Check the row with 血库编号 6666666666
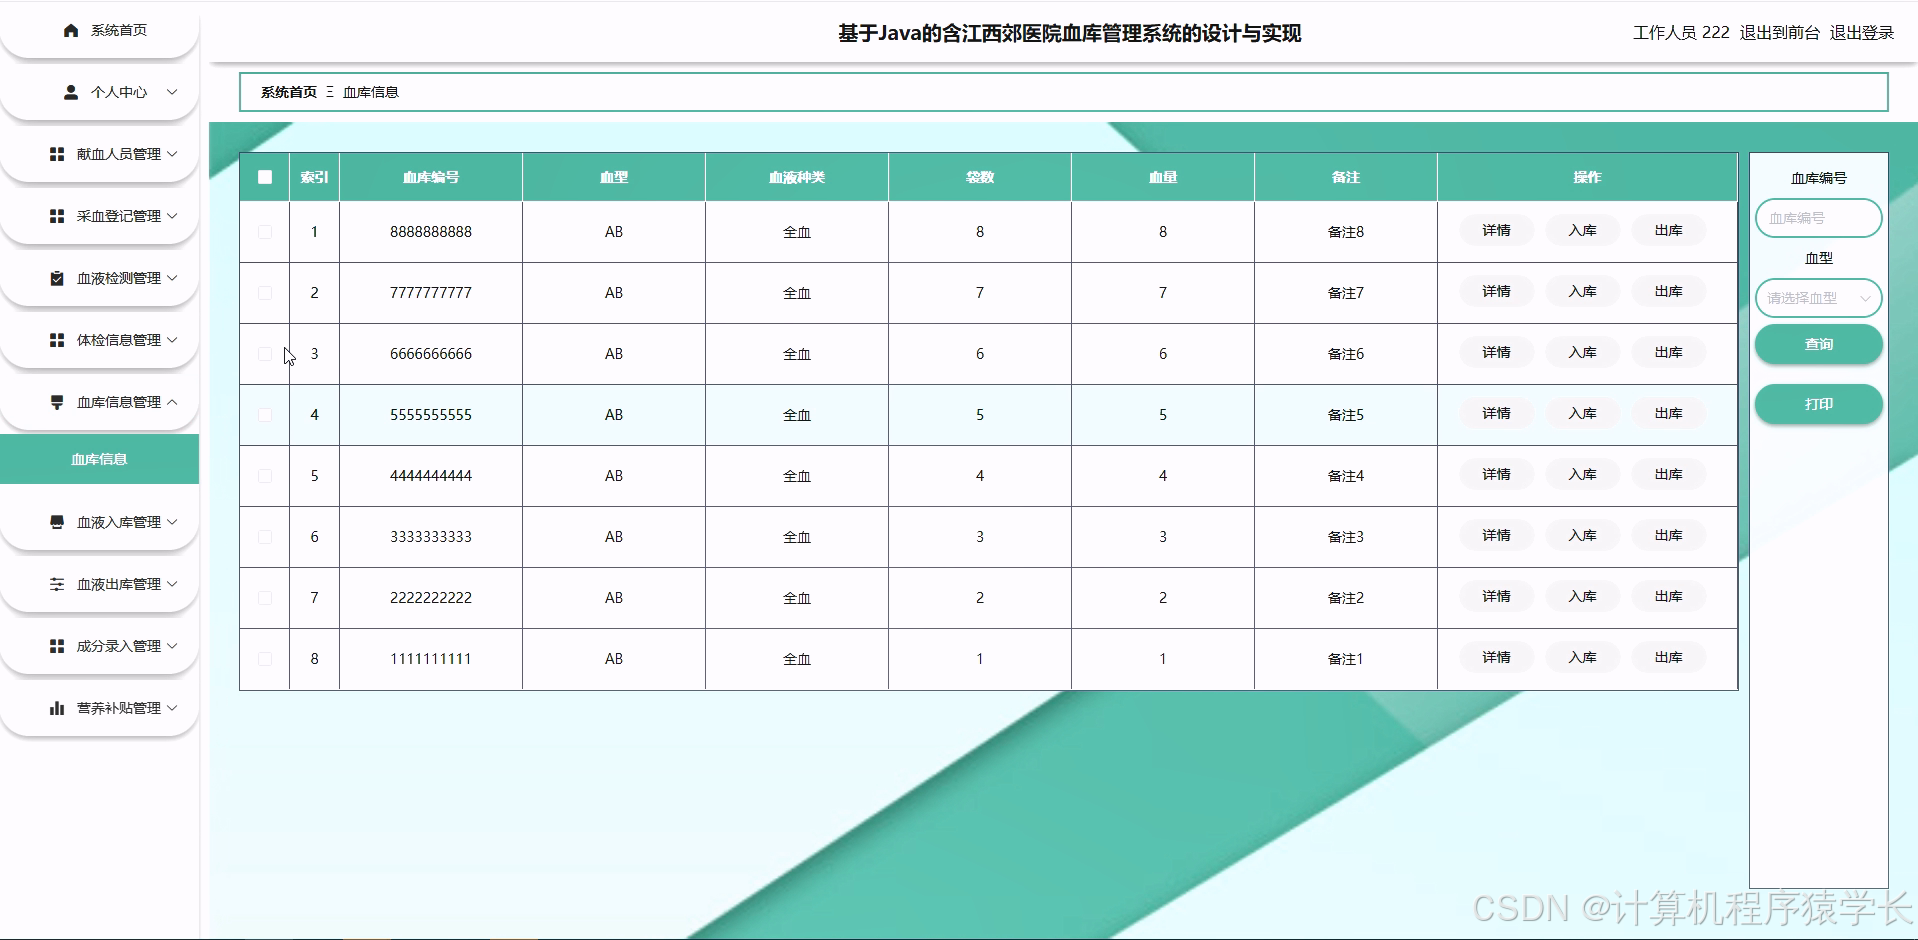The width and height of the screenshot is (1918, 940). click(x=265, y=354)
